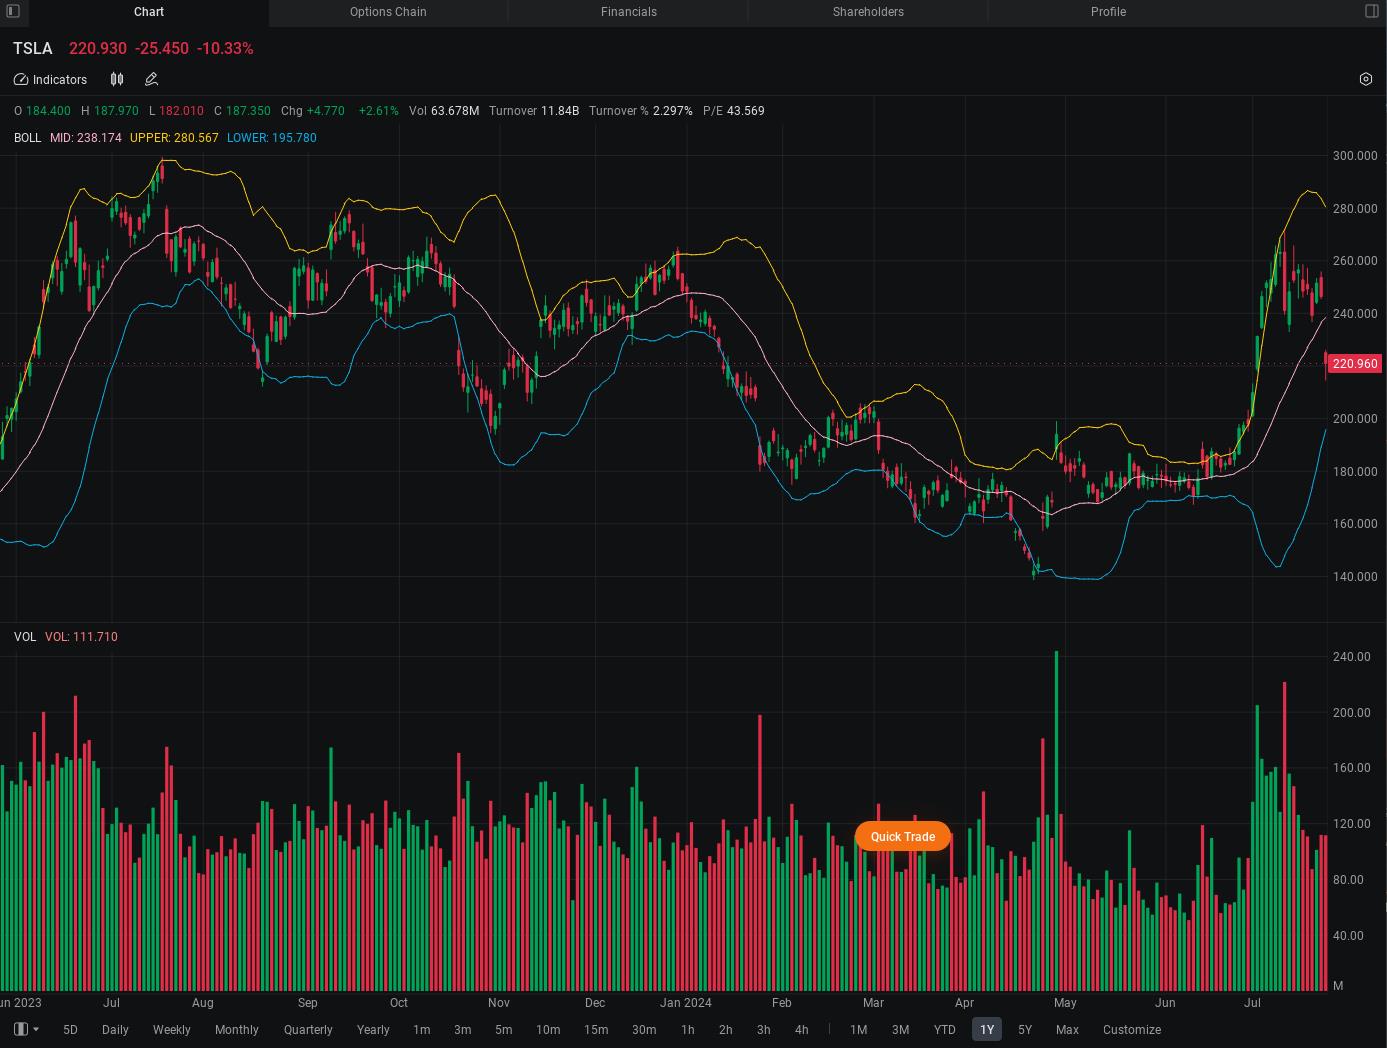This screenshot has width=1387, height=1048.
Task: Open the Financials tab
Action: pos(629,12)
